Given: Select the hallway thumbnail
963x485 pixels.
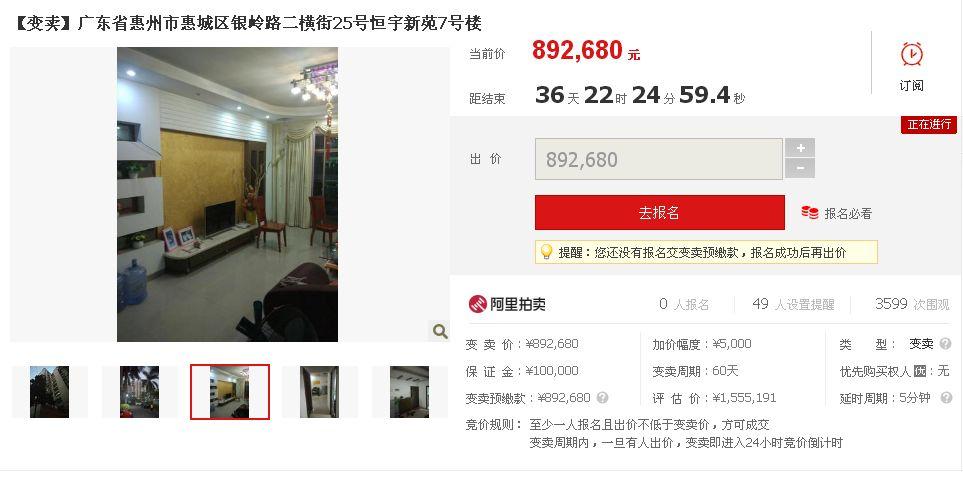Looking at the screenshot, I should [319, 392].
